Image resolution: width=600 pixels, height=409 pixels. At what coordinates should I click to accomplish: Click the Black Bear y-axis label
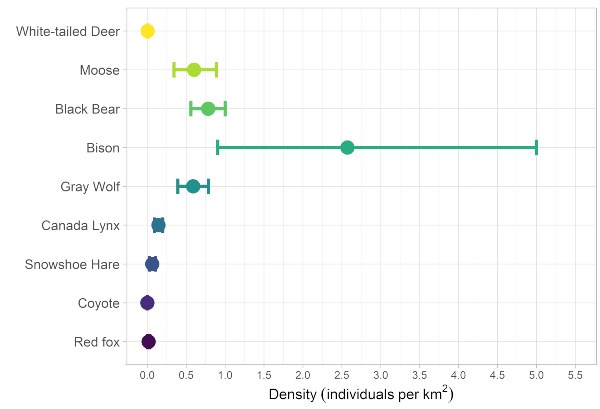[x=88, y=109]
